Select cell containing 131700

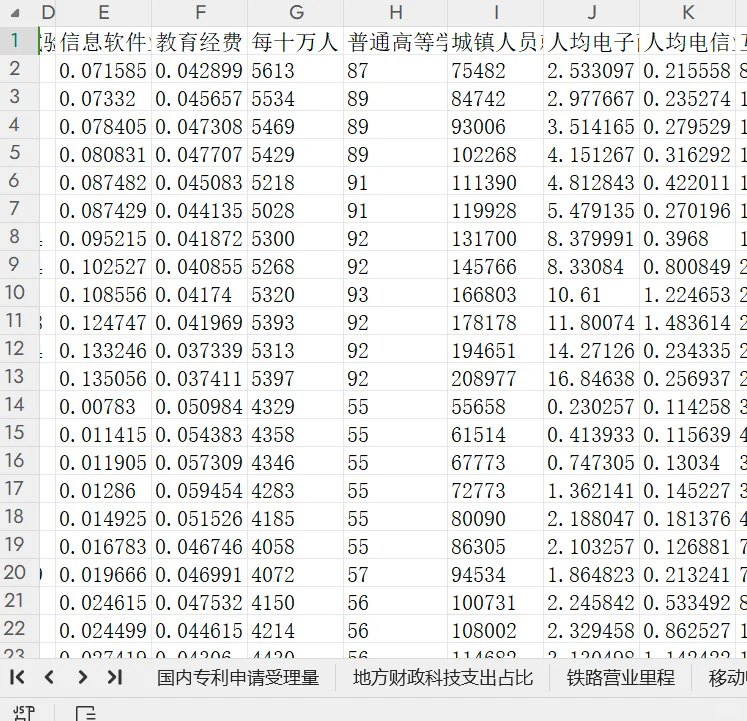pyautogui.click(x=496, y=238)
